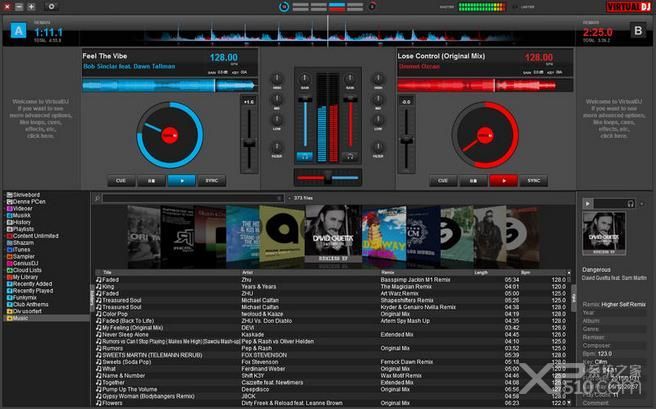Screen dimensions: 656x409
Task: Sort track list by Length column
Action: [481, 273]
